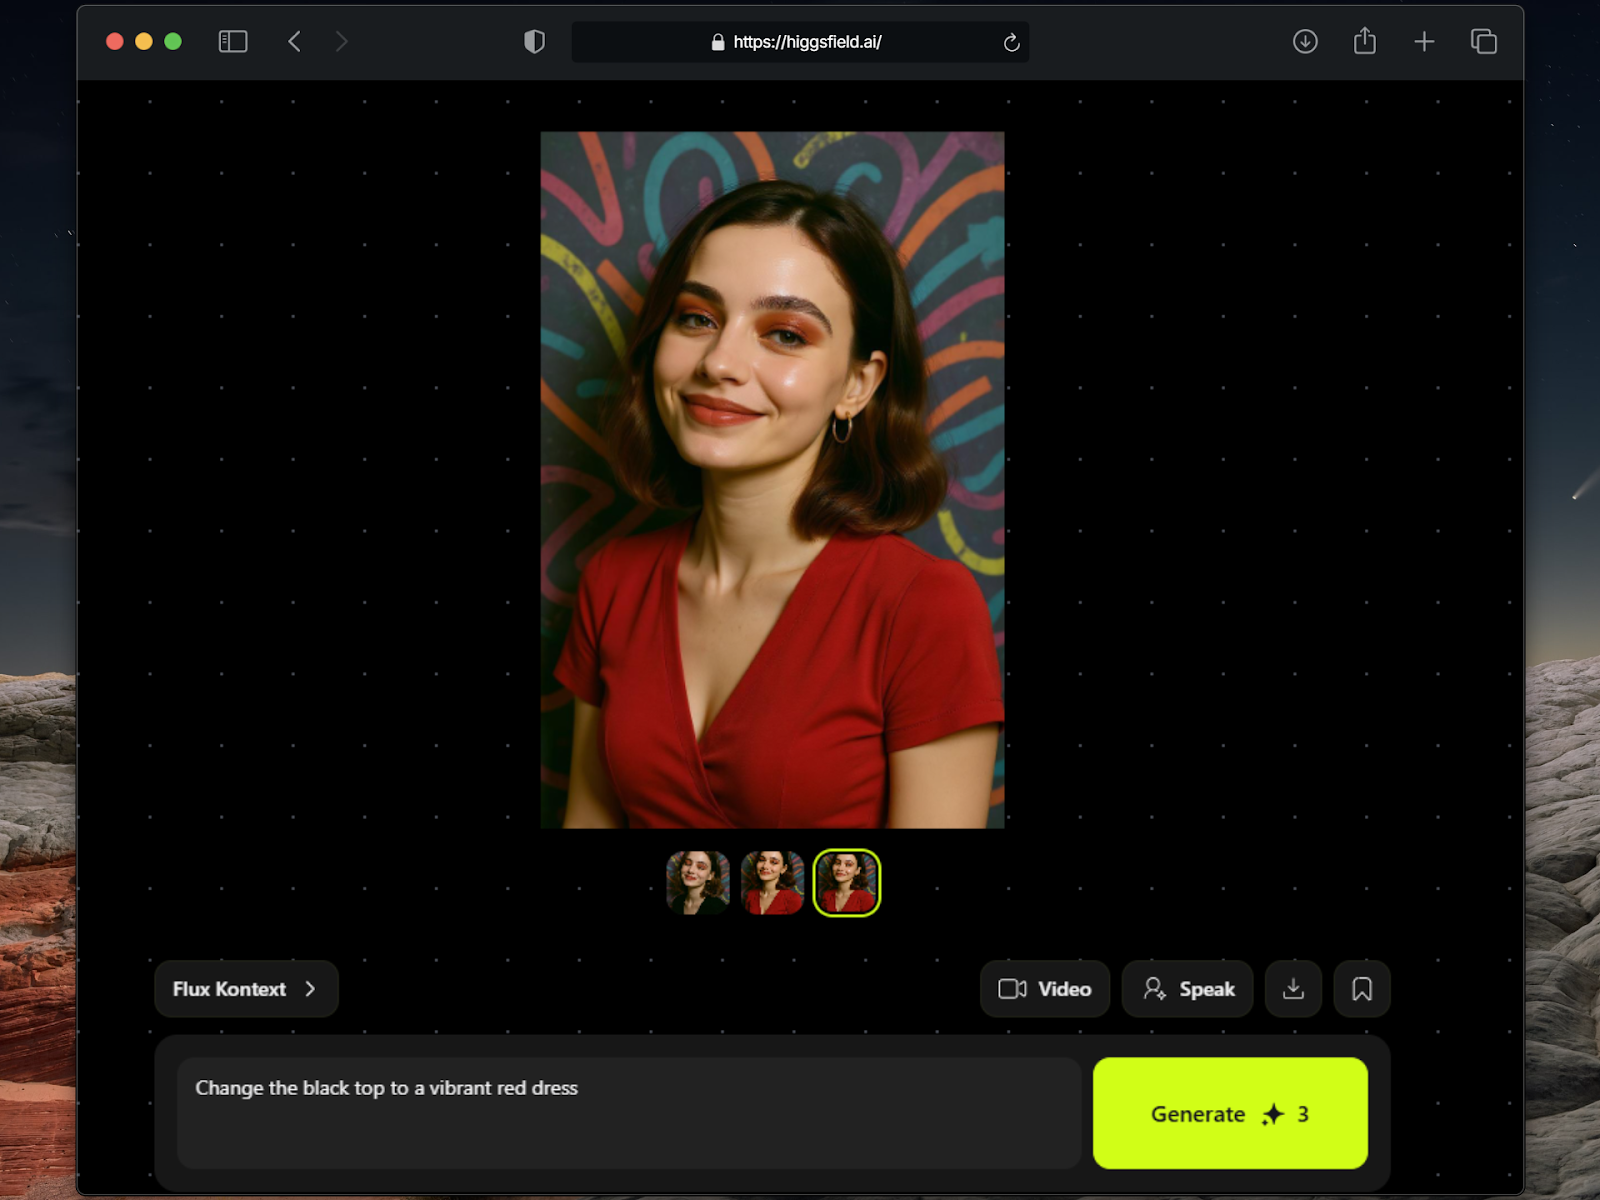
Task: Toggle the Safari sidebar panel
Action: click(233, 41)
